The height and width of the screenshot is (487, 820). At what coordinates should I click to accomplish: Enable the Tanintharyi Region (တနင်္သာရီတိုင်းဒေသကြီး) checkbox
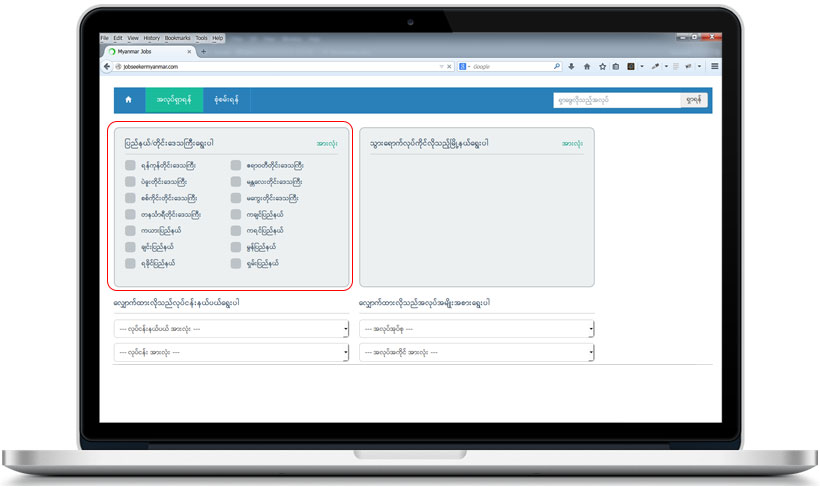coord(130,214)
